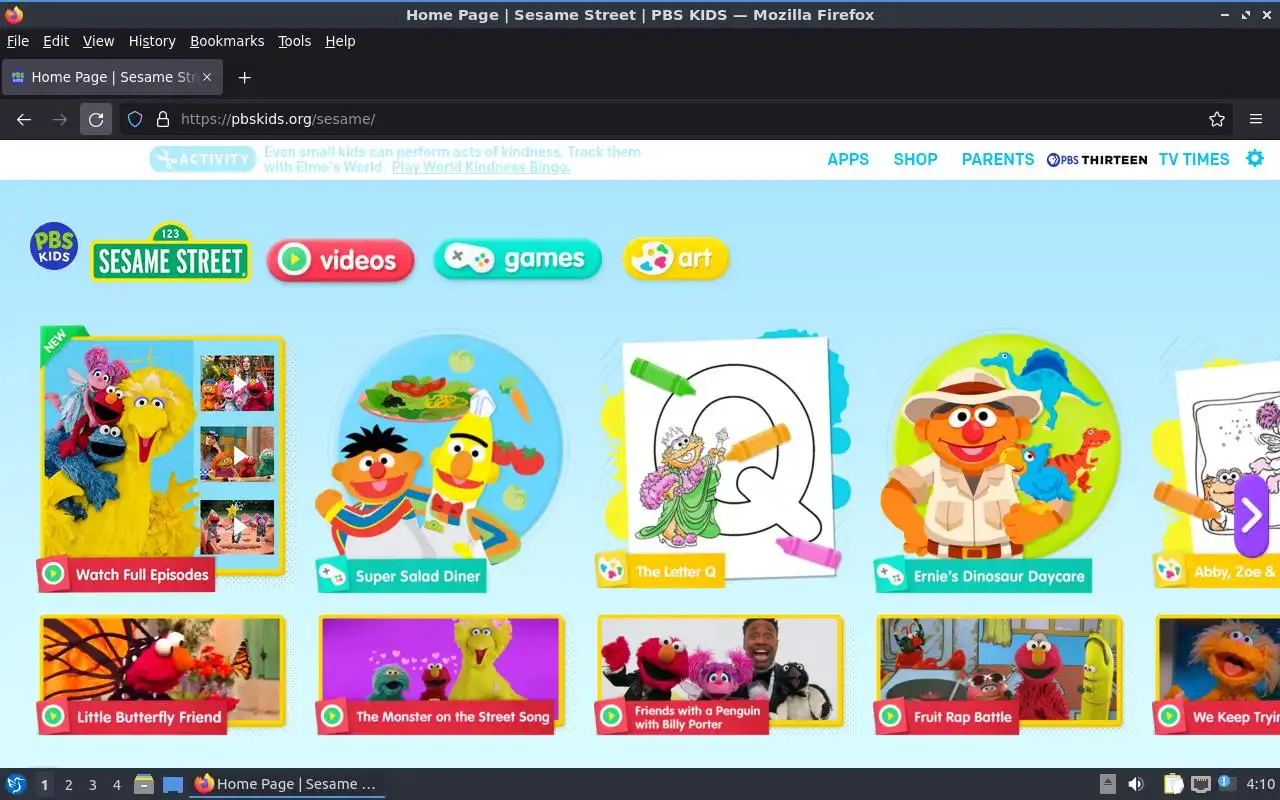The width and height of the screenshot is (1280, 800).
Task: Open the Bookmarks menu
Action: [x=227, y=41]
